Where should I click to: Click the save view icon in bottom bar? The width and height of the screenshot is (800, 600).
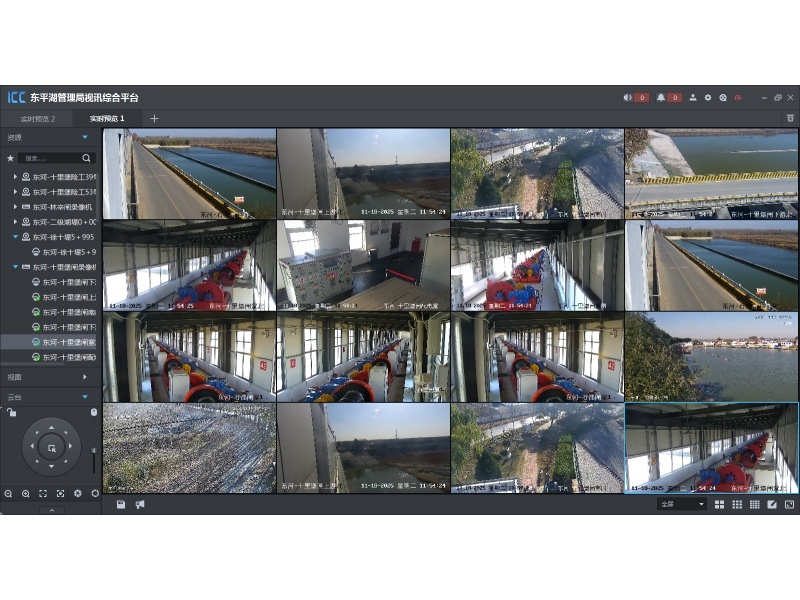pos(121,504)
